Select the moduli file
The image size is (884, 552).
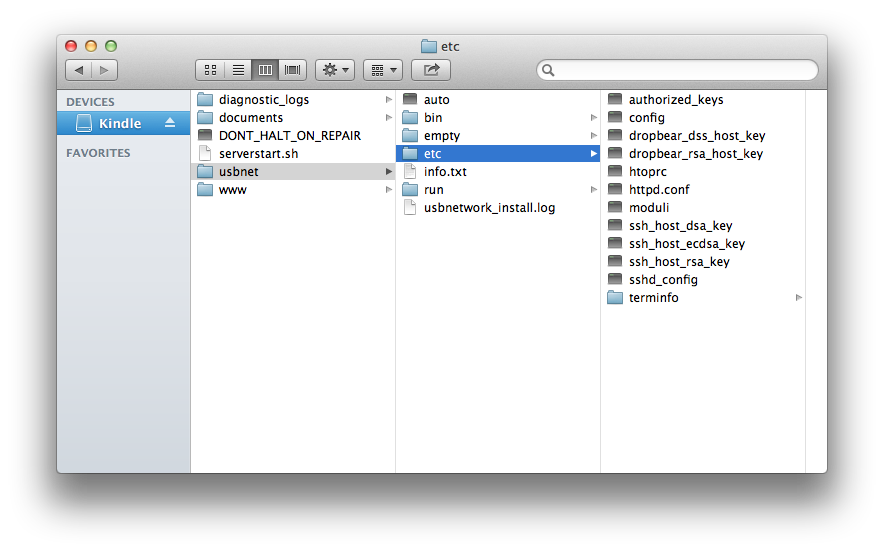click(x=703, y=207)
